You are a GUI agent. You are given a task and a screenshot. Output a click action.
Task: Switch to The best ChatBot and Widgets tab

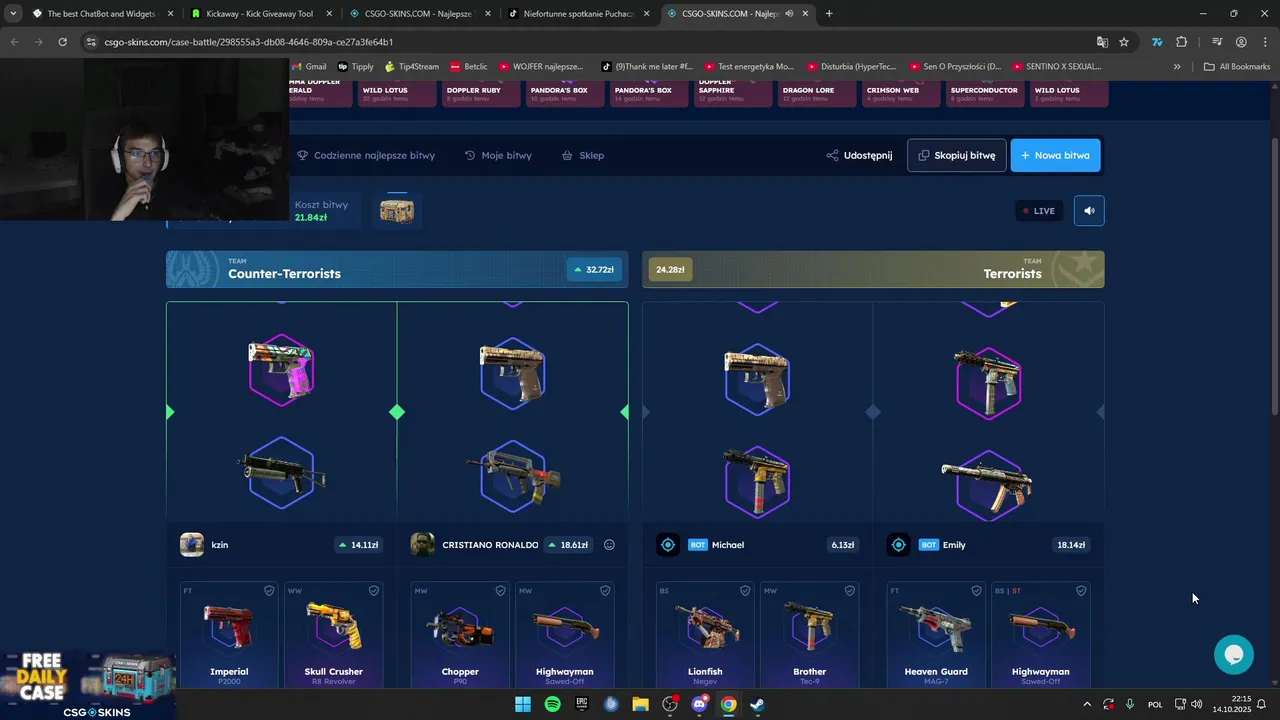[100, 14]
